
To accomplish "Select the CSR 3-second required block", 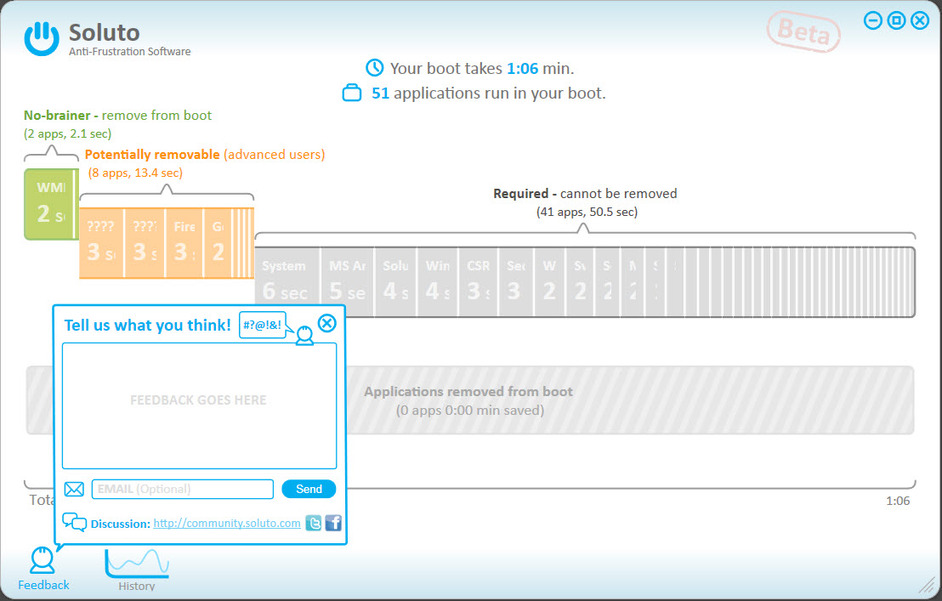I will coord(478,282).
